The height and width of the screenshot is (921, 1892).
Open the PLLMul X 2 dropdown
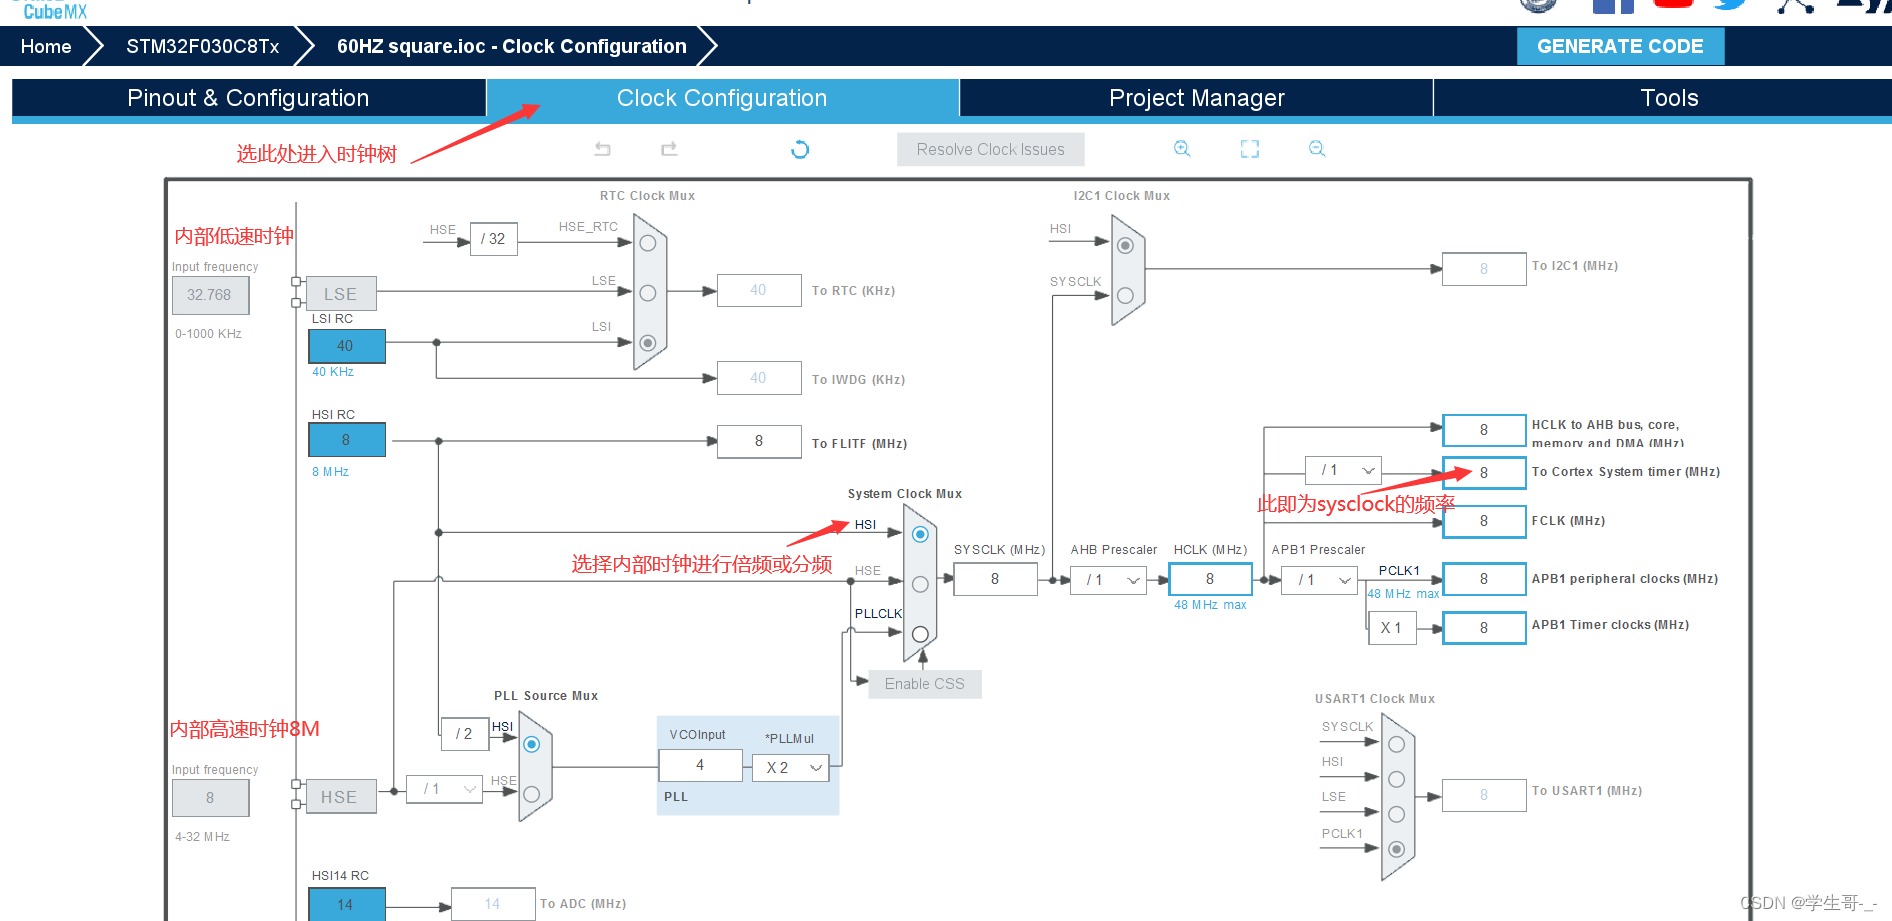[790, 767]
